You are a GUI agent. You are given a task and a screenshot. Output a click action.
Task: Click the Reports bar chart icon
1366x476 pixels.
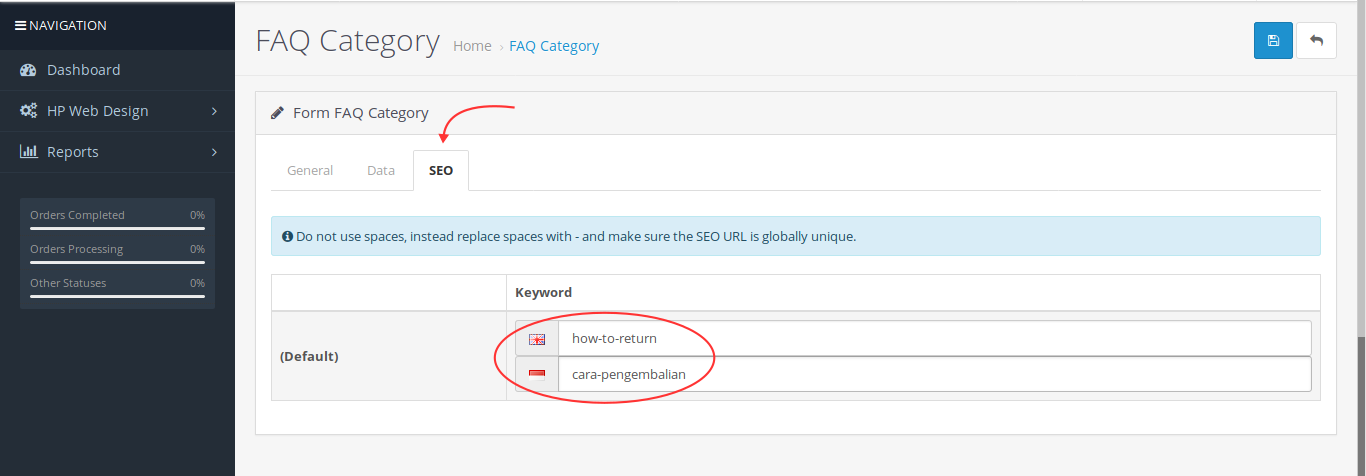click(28, 152)
